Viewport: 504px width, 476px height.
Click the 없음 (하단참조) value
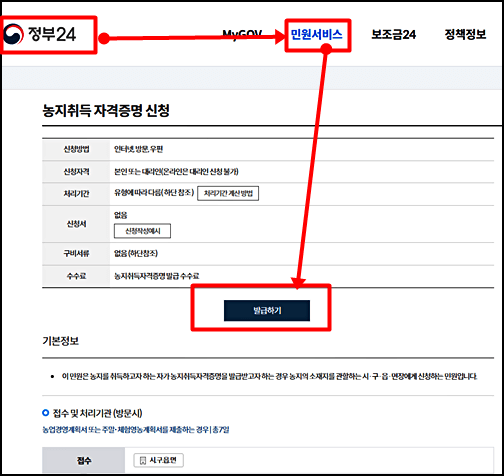(136, 253)
